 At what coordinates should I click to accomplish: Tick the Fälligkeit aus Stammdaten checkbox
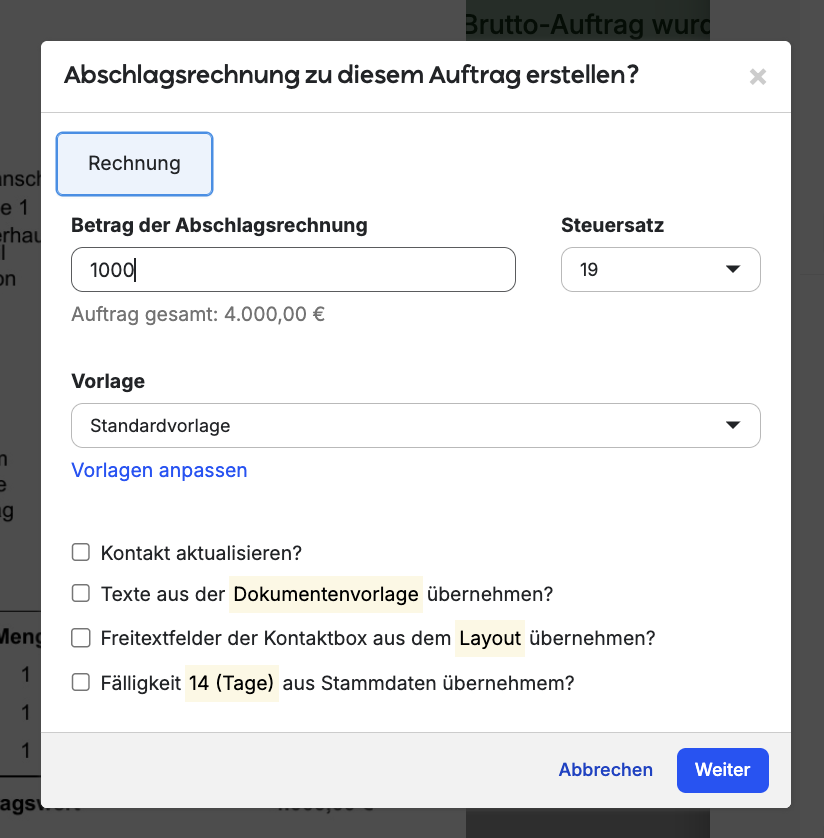tap(81, 683)
